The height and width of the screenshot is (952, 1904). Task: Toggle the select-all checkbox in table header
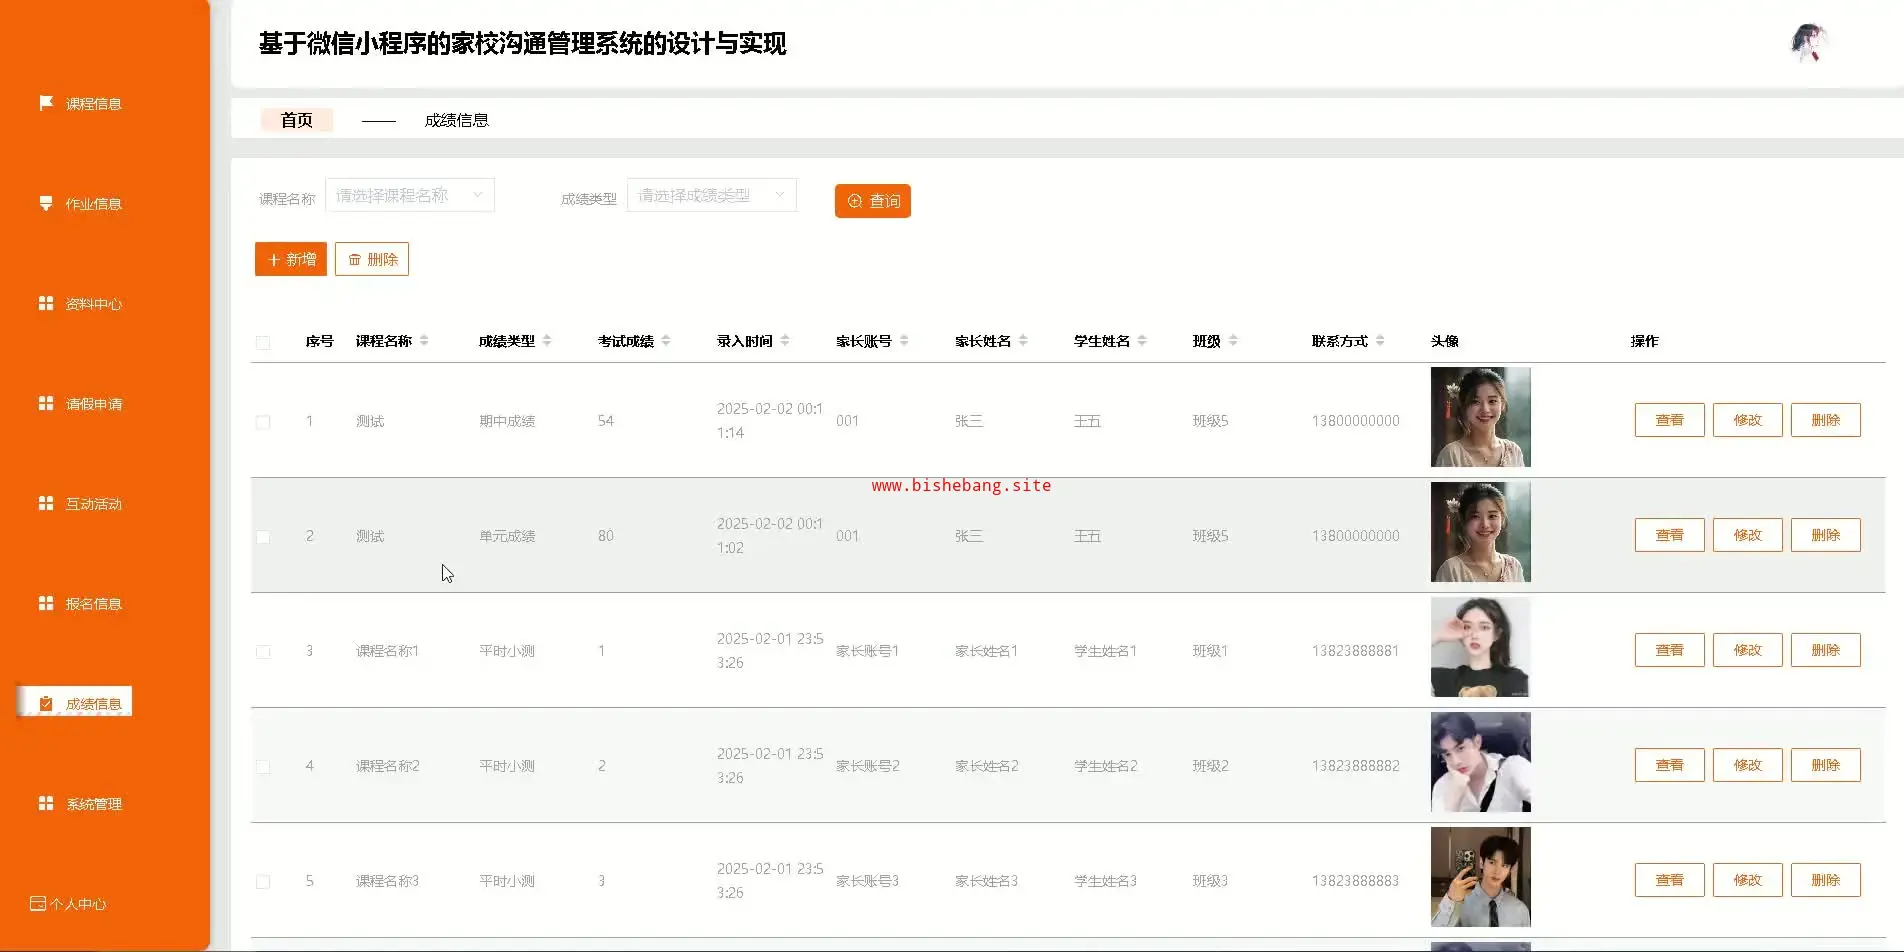(263, 342)
